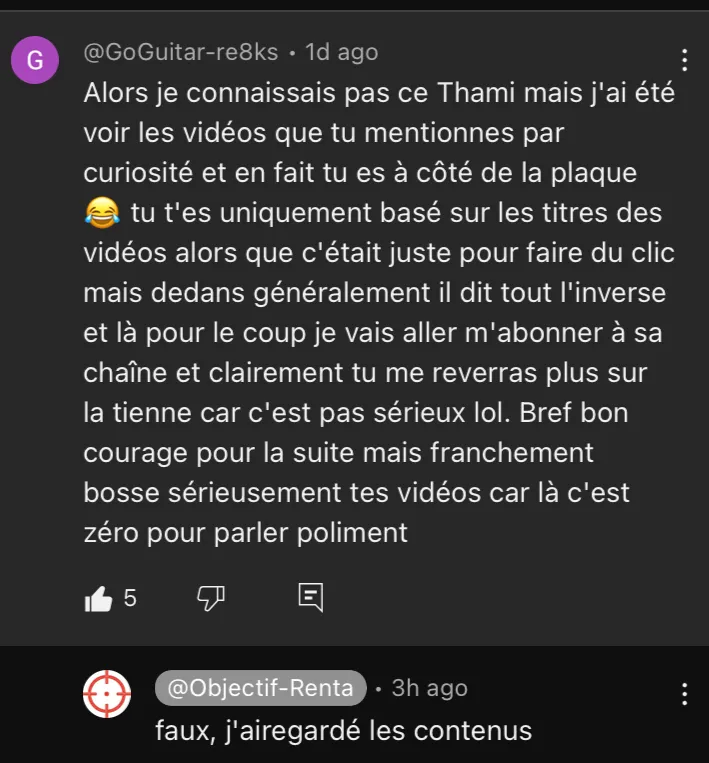Like the GoGuitar-re8ks comment with thumbs up
This screenshot has height=763, width=709.
click(x=99, y=598)
